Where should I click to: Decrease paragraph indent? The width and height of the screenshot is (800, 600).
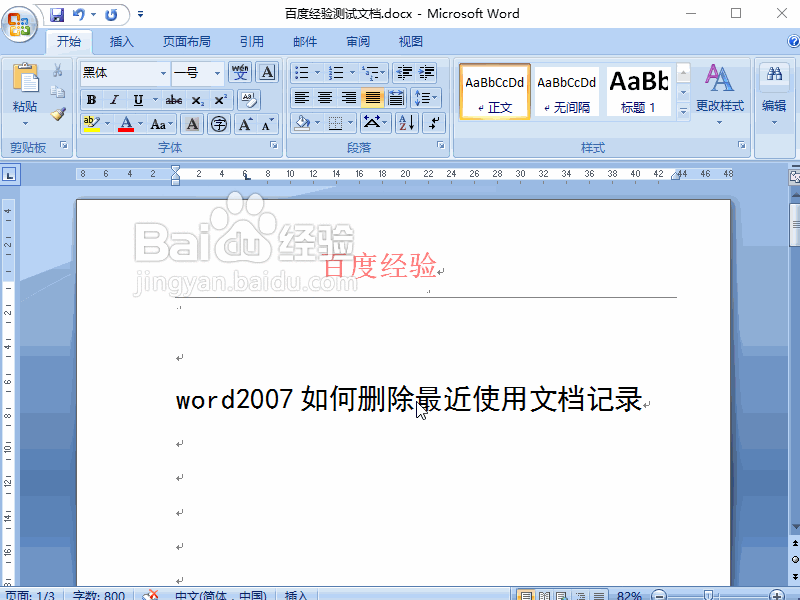point(404,73)
